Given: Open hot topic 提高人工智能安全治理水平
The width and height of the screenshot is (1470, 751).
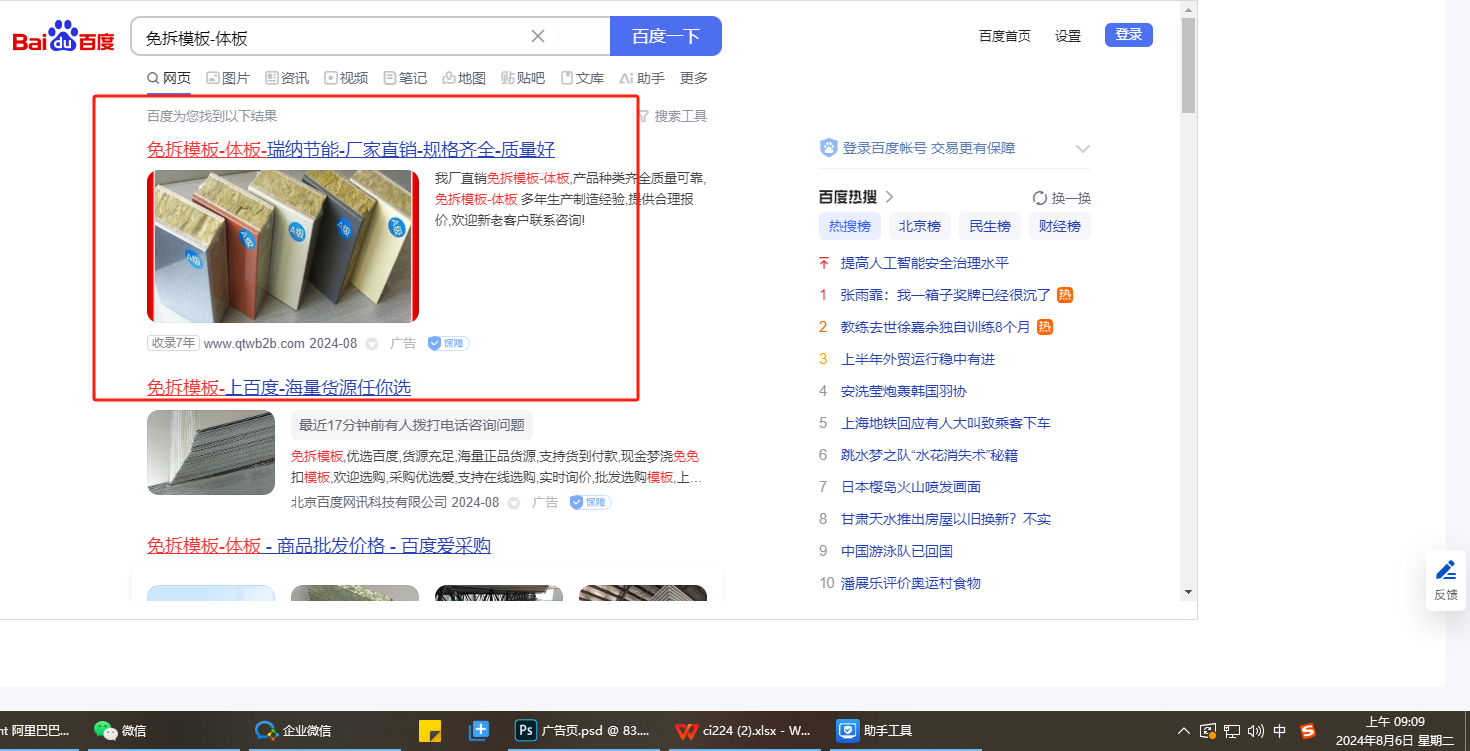Looking at the screenshot, I should [x=925, y=263].
